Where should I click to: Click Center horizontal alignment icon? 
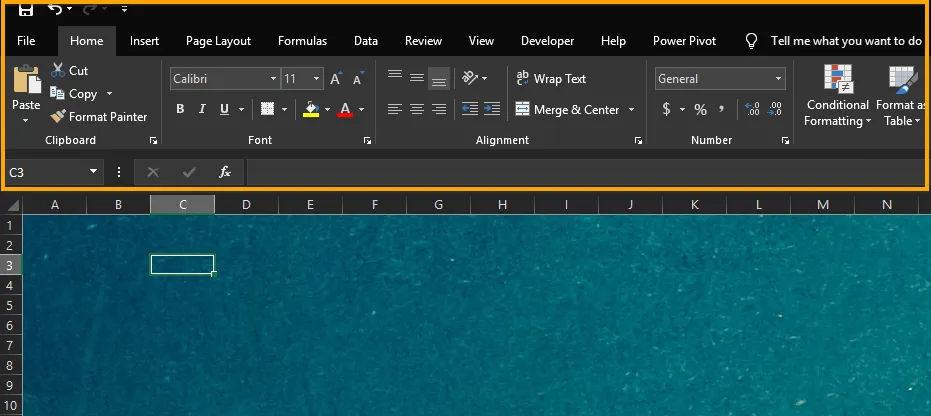click(417, 109)
